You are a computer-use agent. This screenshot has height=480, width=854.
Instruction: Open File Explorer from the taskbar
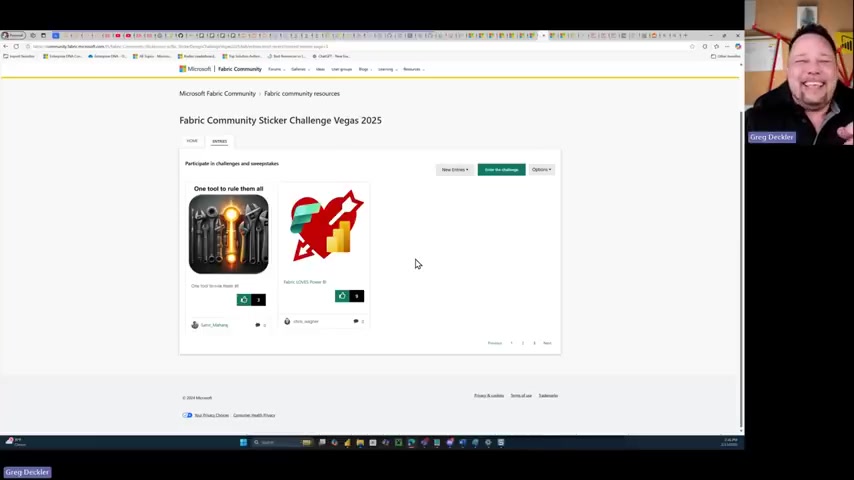[360, 442]
